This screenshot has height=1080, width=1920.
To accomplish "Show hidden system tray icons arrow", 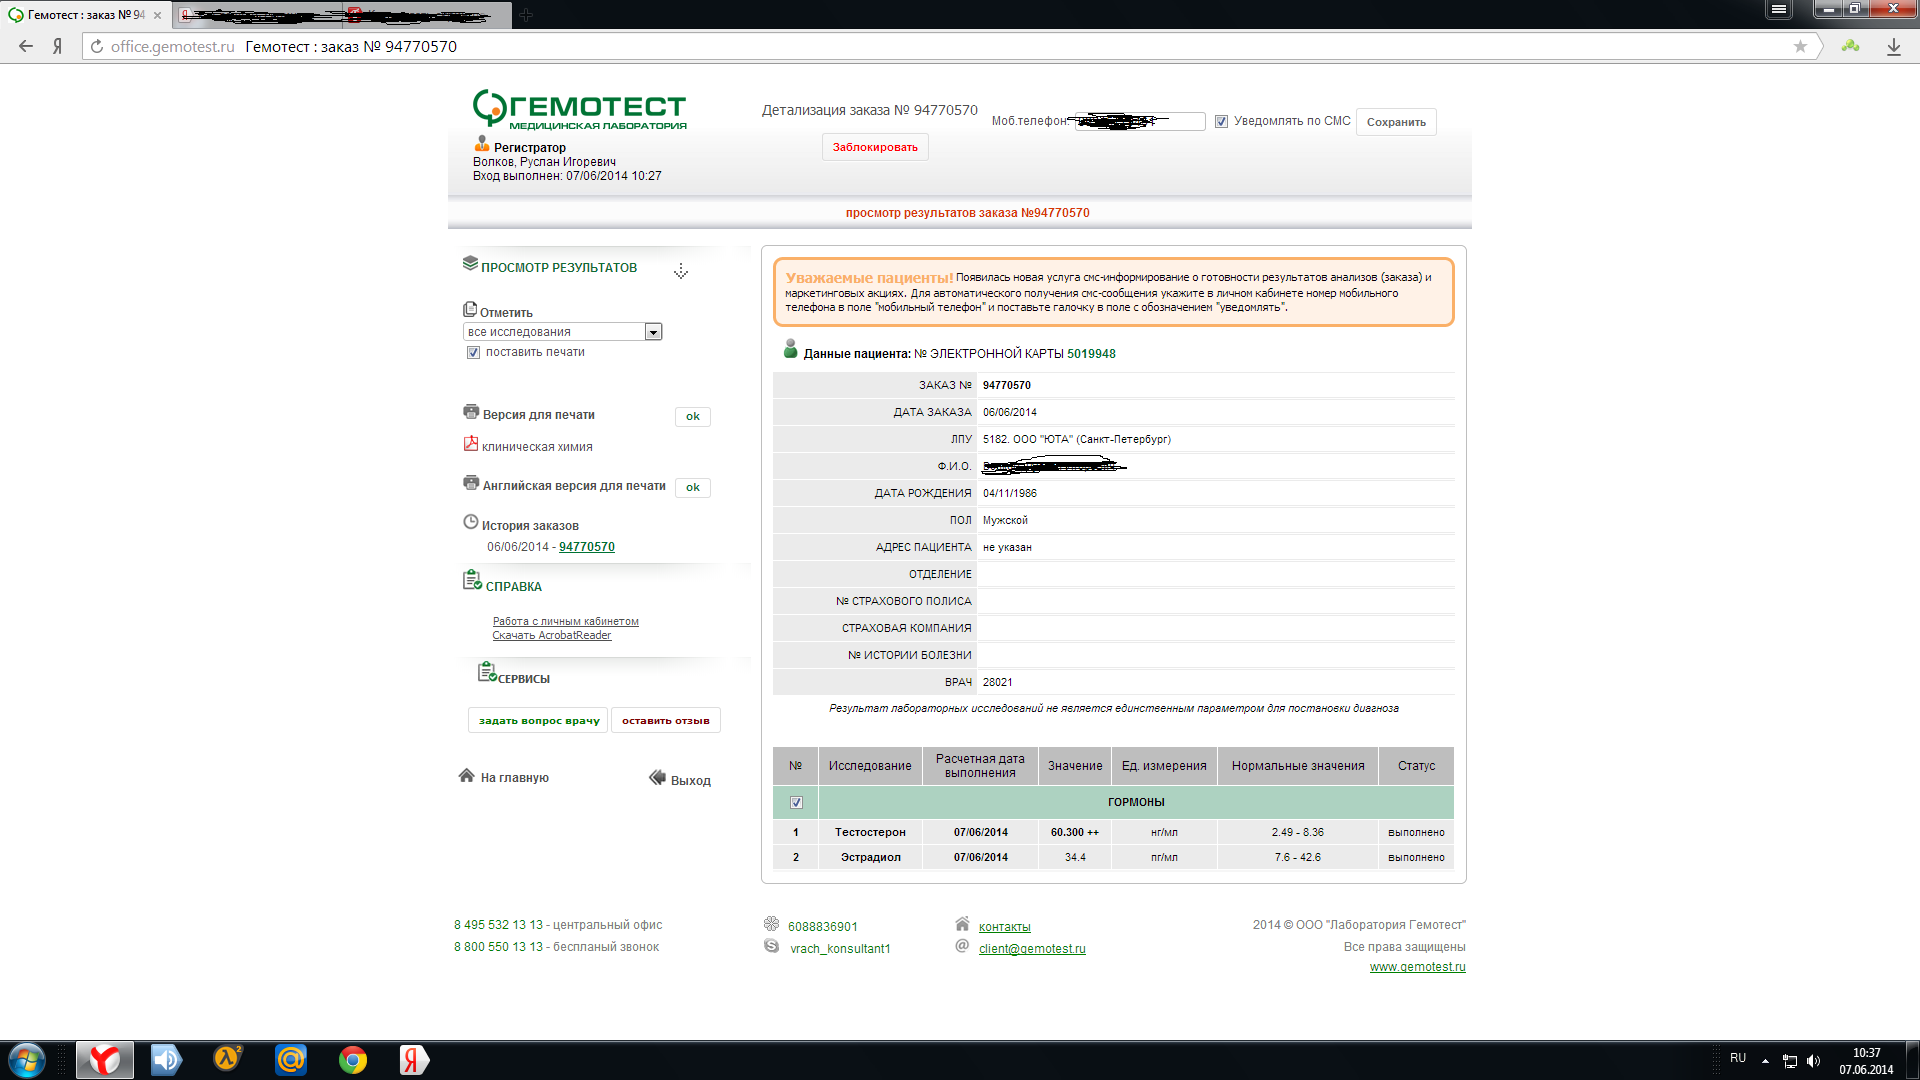I will pos(1765,1060).
